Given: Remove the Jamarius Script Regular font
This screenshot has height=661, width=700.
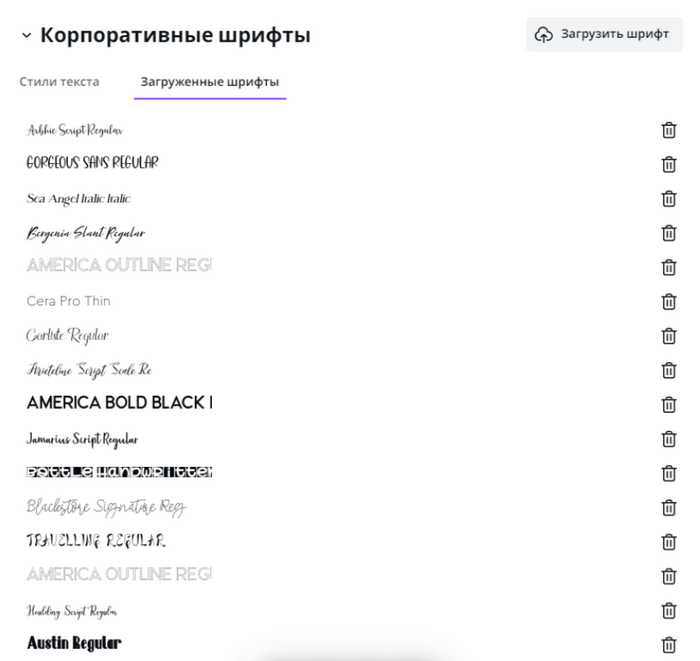Looking at the screenshot, I should (669, 439).
